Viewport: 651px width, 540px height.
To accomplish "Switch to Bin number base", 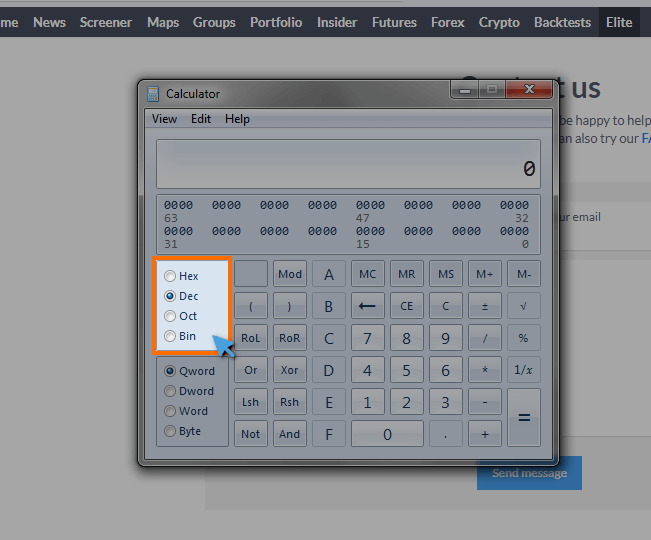I will tap(170, 336).
